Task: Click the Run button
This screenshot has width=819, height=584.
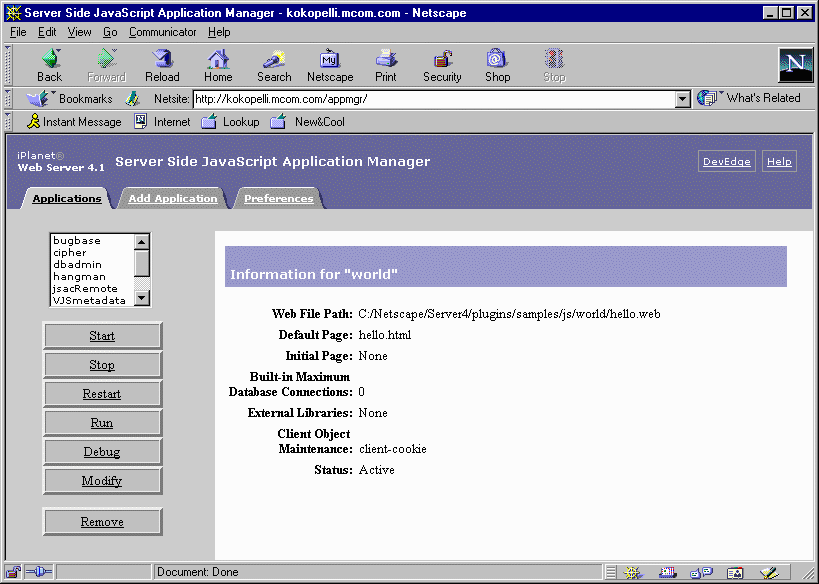Action: tap(102, 423)
